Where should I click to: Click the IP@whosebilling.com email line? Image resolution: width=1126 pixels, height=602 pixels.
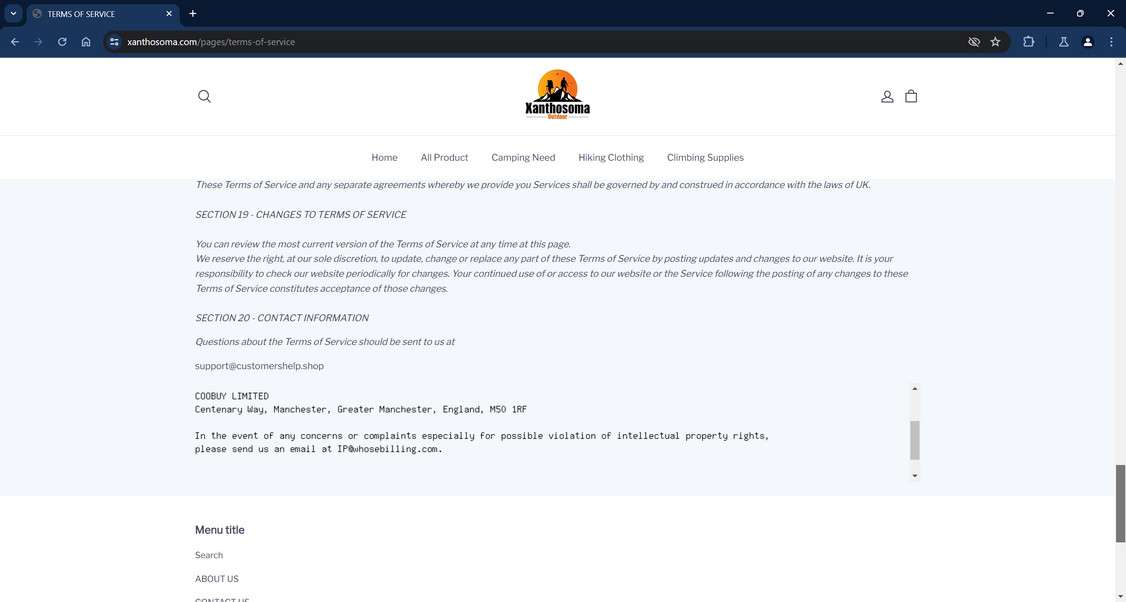pos(319,449)
